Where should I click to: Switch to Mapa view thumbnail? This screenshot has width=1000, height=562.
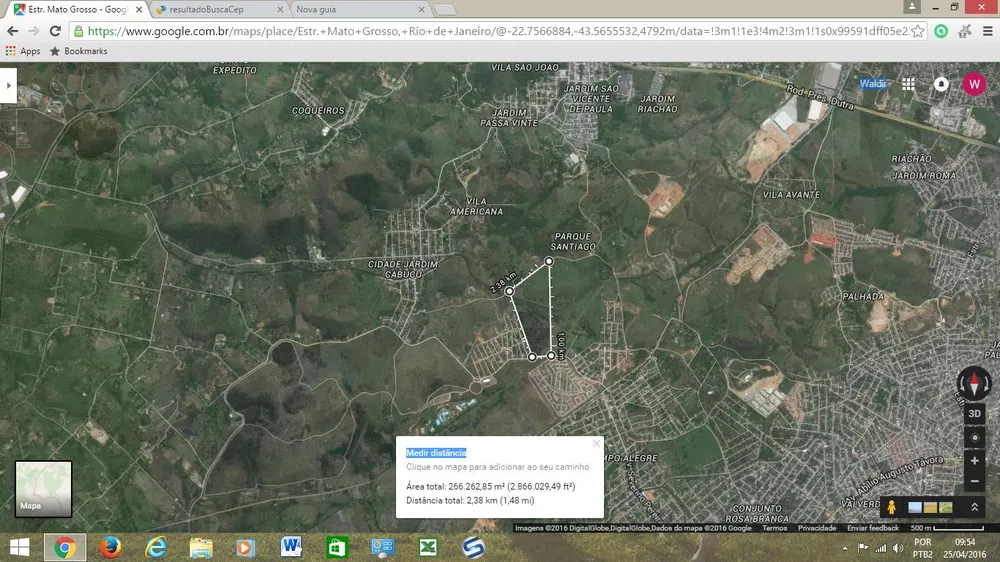point(43,489)
